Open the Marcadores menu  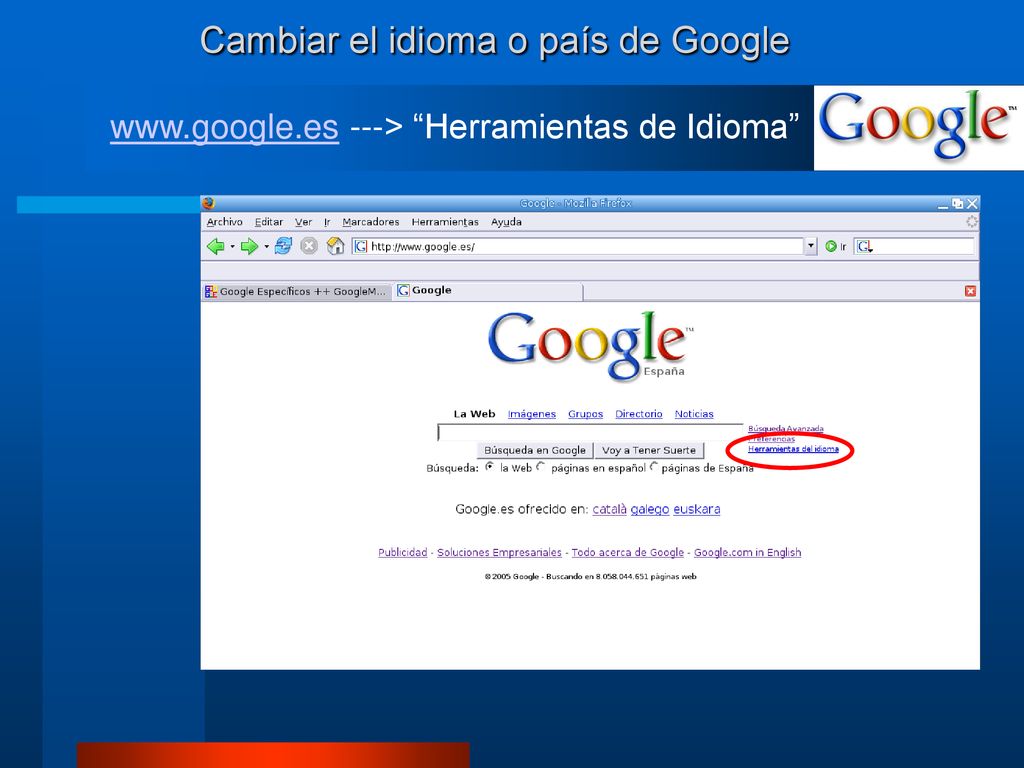coord(370,222)
